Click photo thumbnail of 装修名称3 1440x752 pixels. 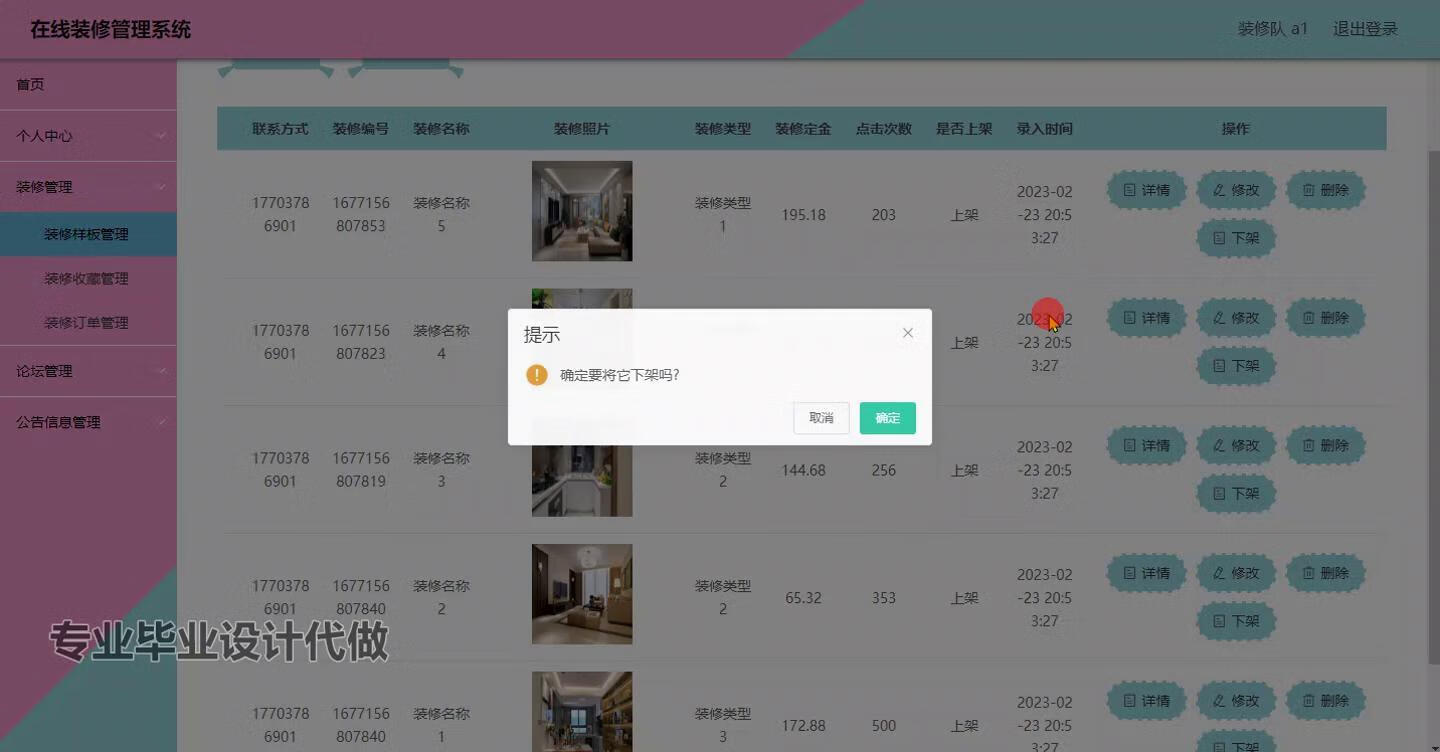582,481
